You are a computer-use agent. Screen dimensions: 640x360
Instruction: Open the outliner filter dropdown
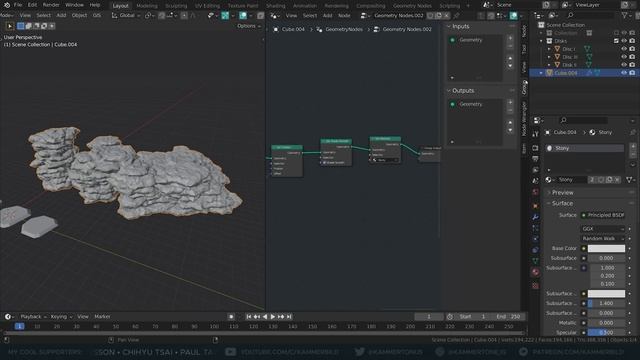(x=626, y=16)
